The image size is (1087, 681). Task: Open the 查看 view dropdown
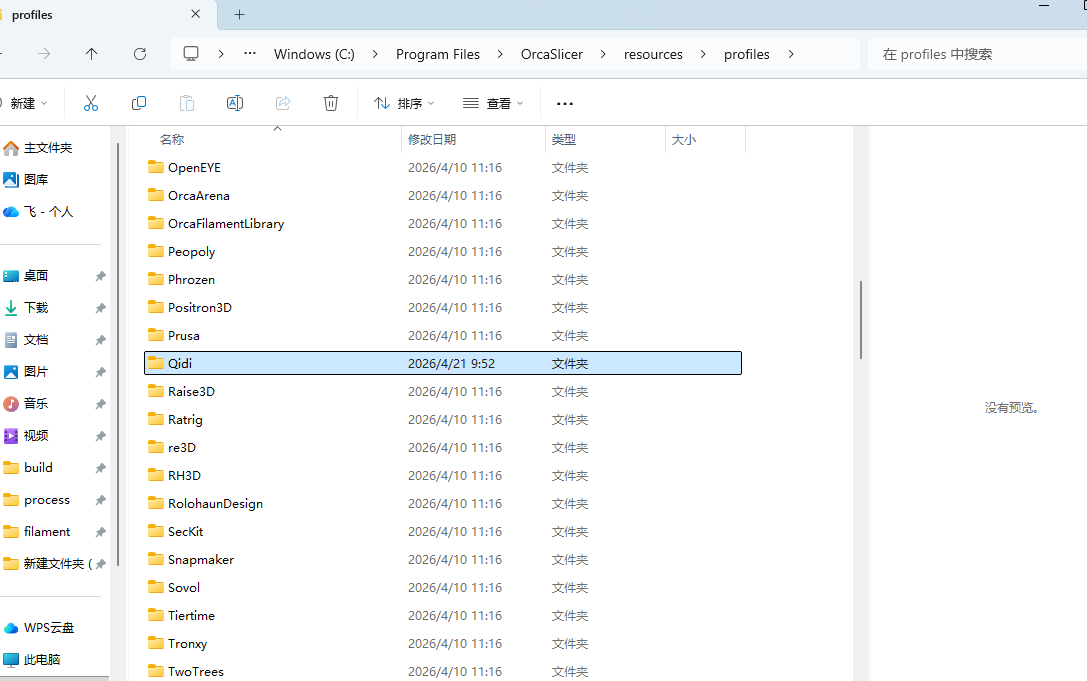point(493,103)
